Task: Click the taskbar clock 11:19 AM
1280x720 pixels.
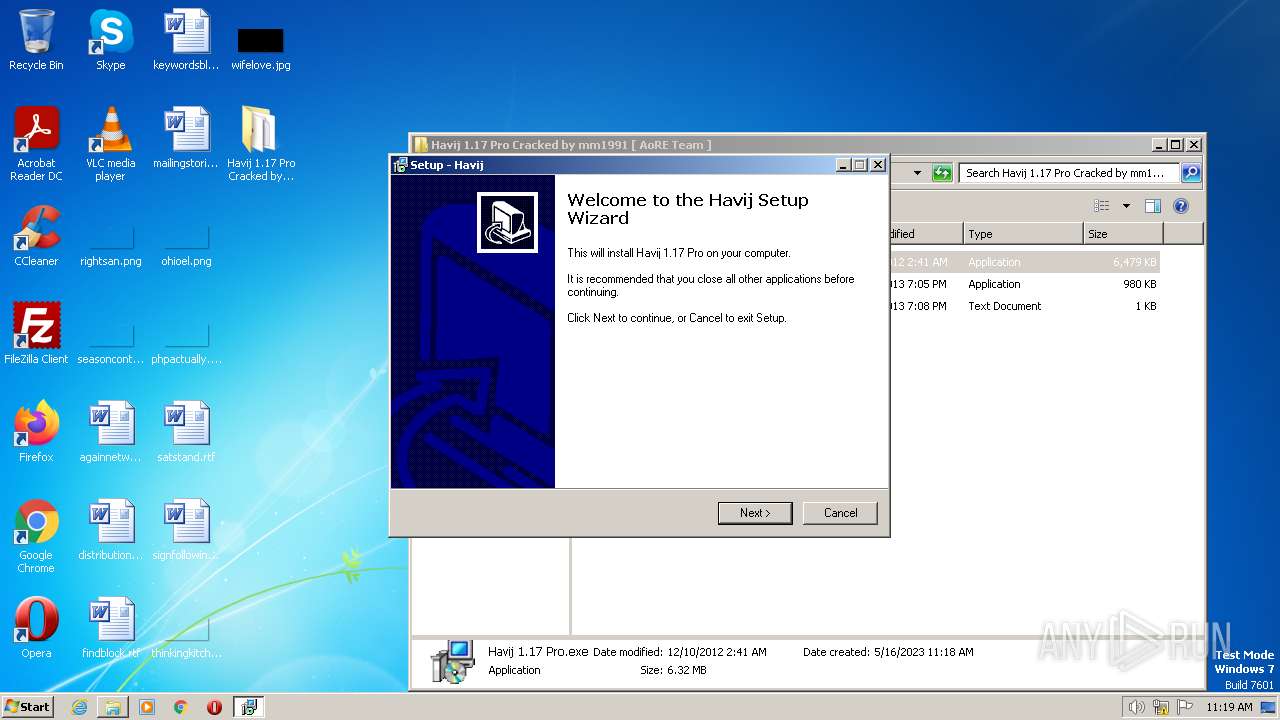Action: (x=1229, y=707)
